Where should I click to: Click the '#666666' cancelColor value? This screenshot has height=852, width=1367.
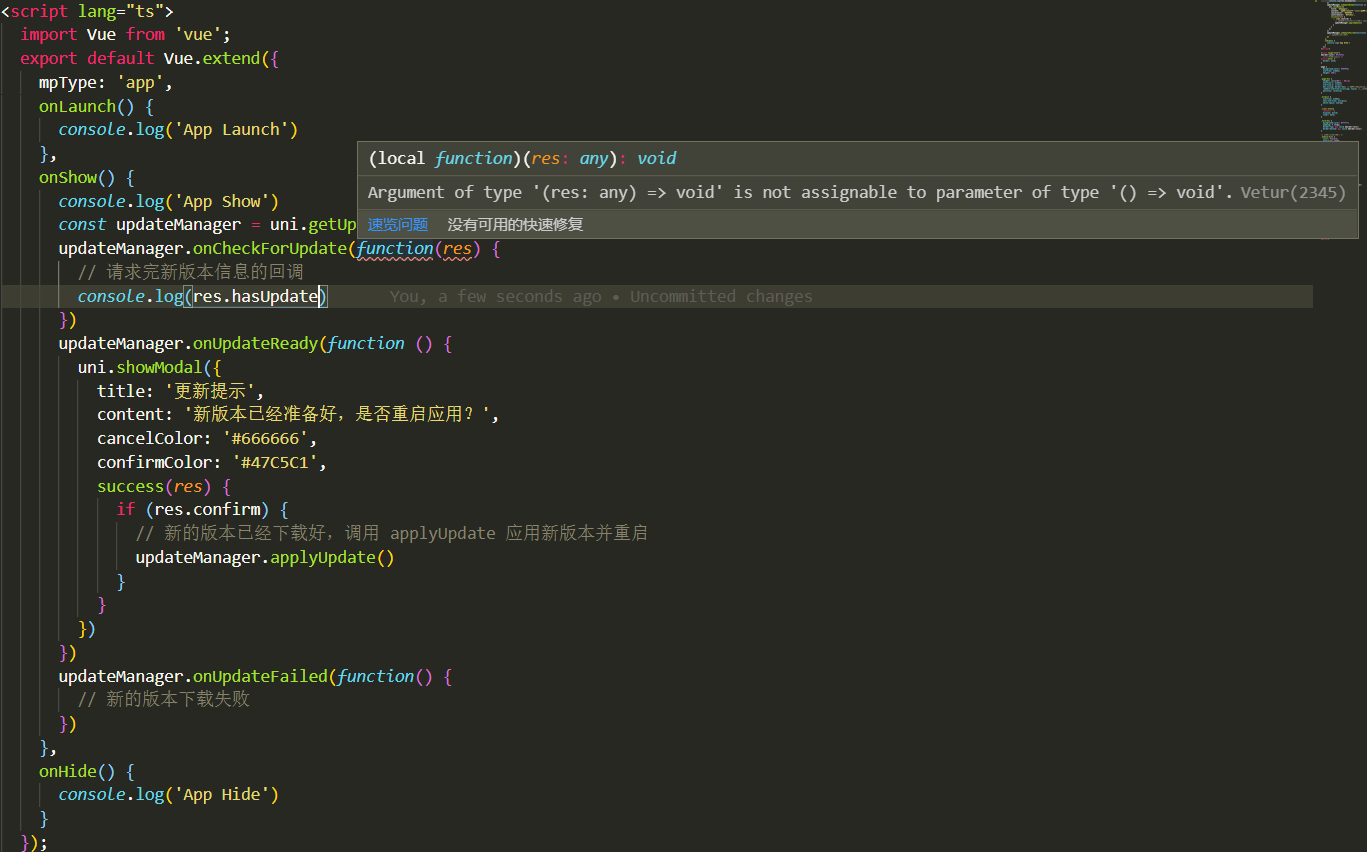269,439
